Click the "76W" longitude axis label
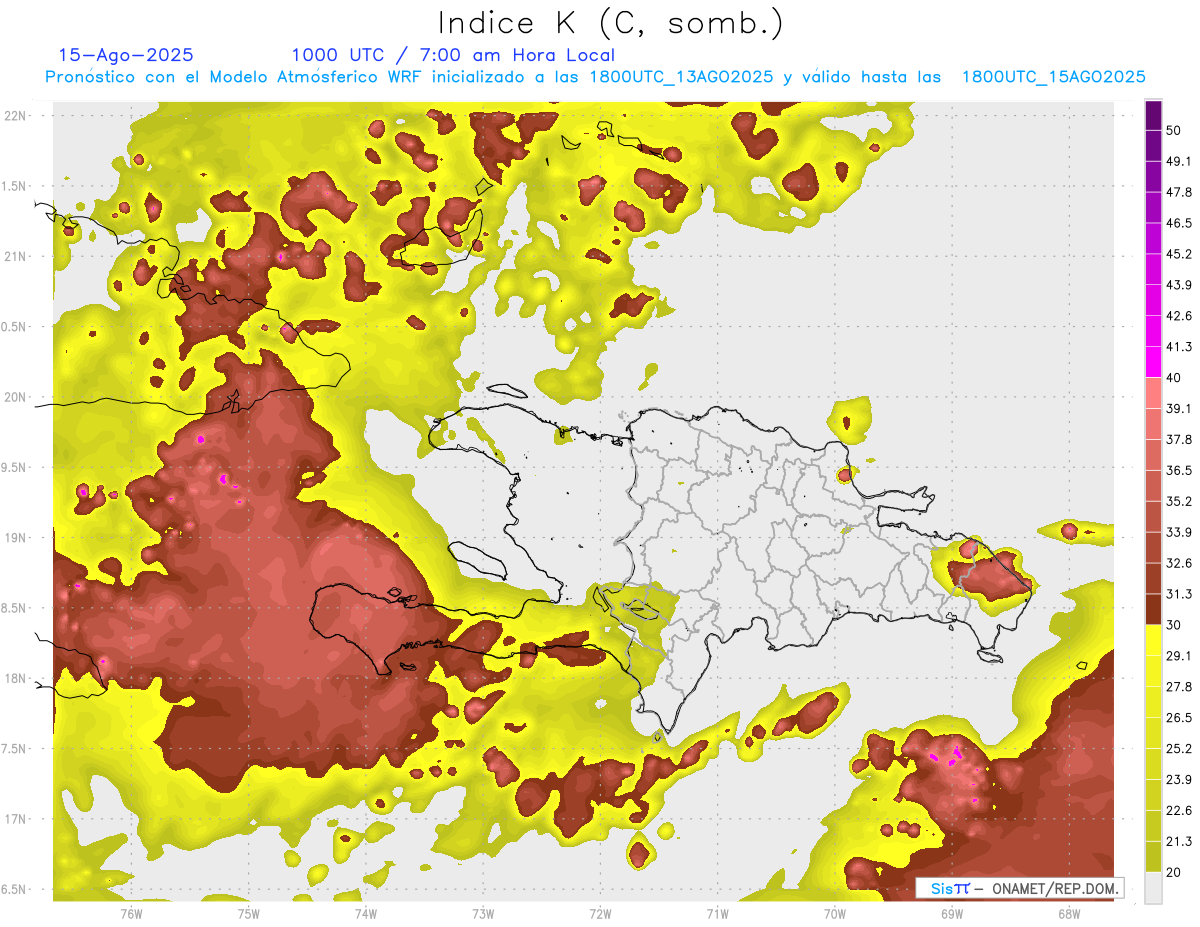Viewport: 1200px width, 927px height. point(131,914)
